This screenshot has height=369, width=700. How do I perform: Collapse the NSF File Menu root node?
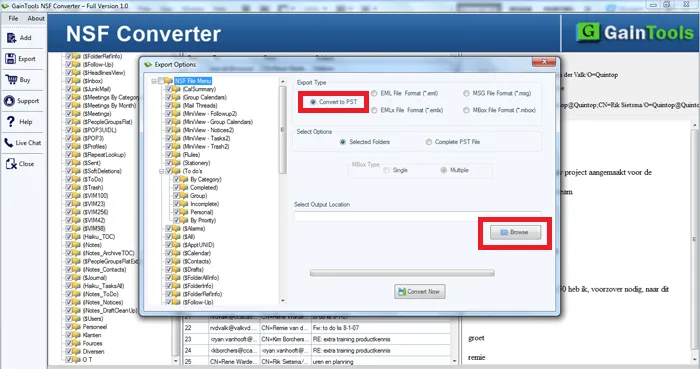[154, 81]
